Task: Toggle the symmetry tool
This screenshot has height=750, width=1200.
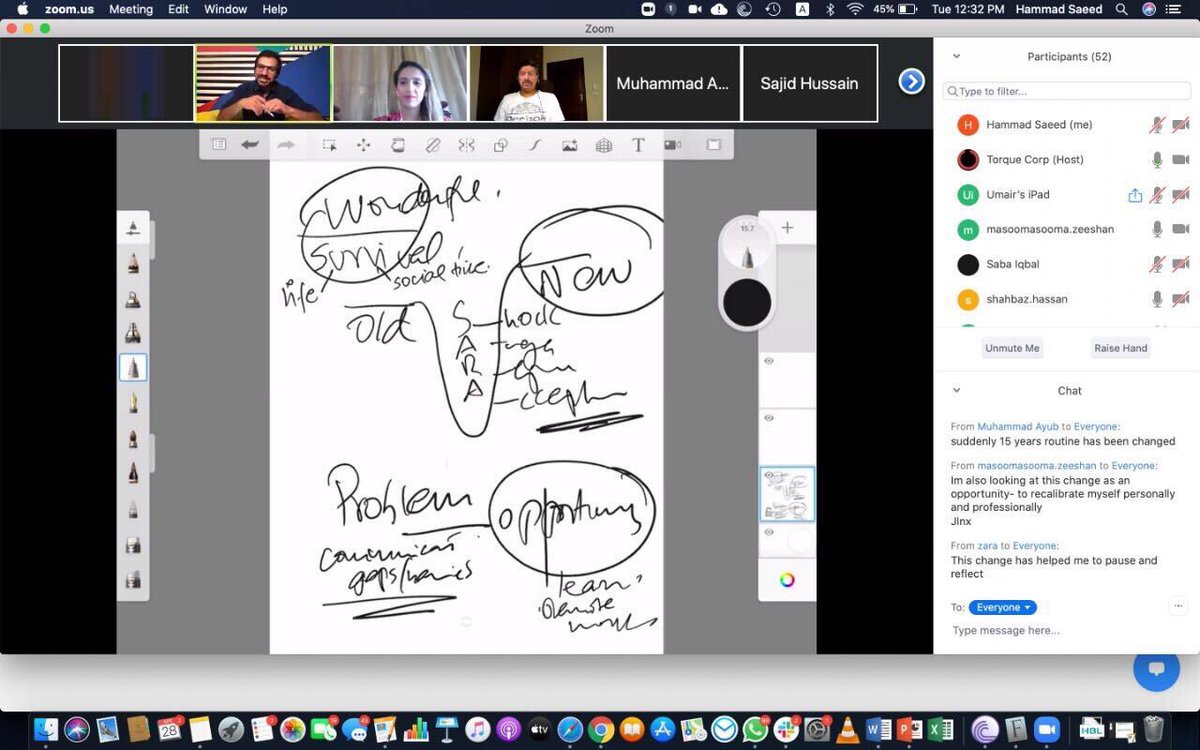Action: [x=466, y=145]
